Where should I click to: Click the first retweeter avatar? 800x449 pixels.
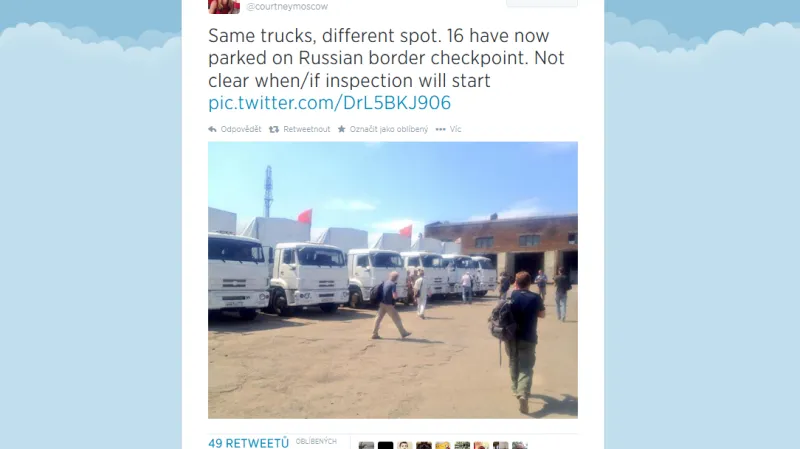(x=366, y=445)
